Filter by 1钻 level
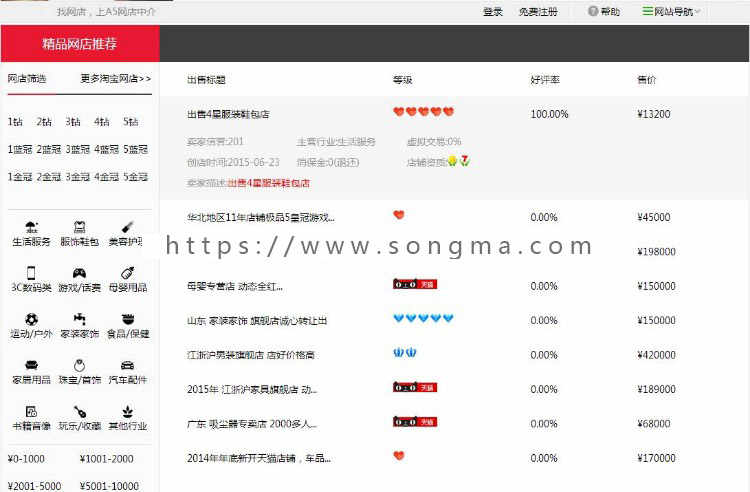 click(15, 122)
